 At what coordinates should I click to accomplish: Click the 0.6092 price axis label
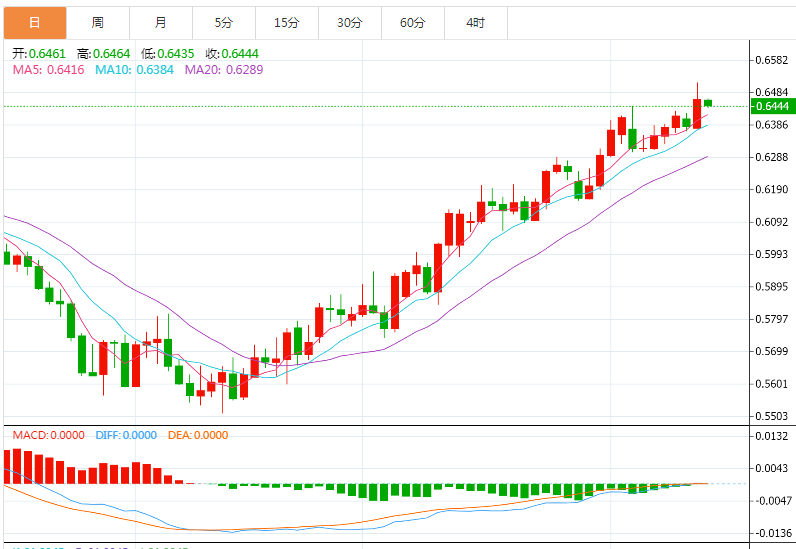pyautogui.click(x=772, y=222)
